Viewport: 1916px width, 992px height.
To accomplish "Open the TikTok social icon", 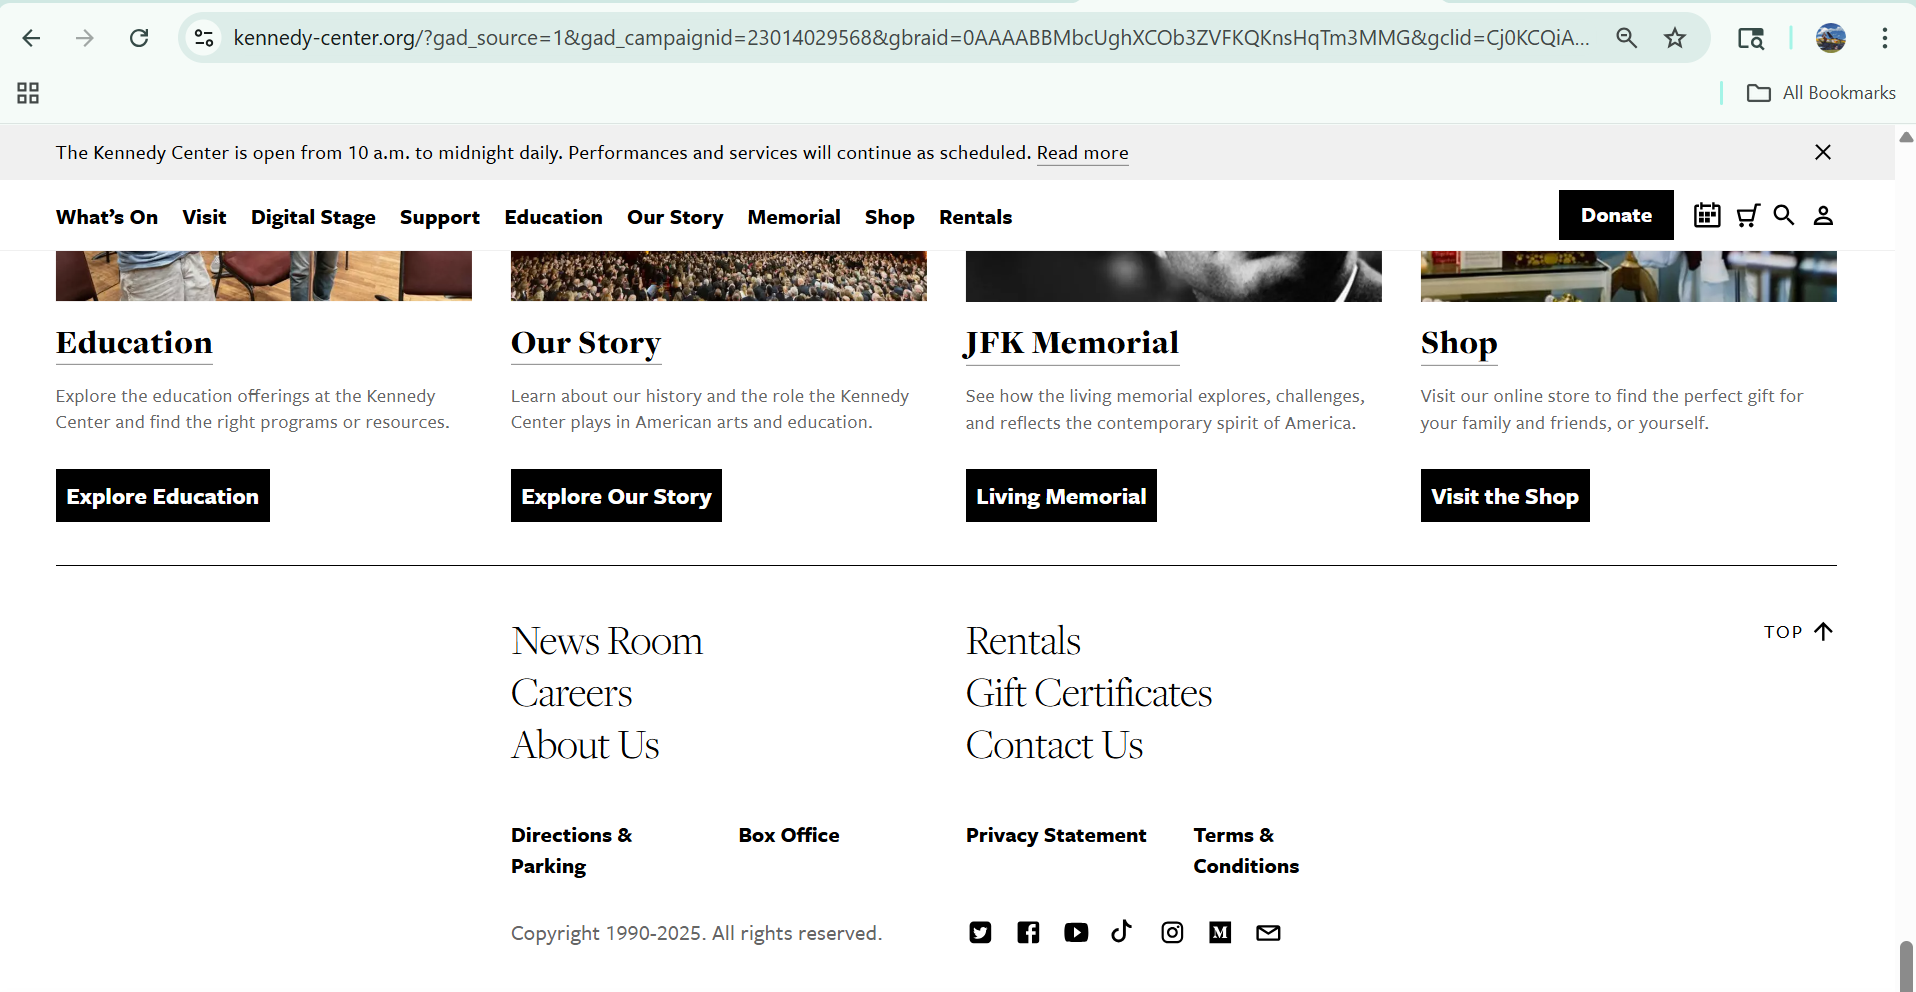I will coord(1122,932).
